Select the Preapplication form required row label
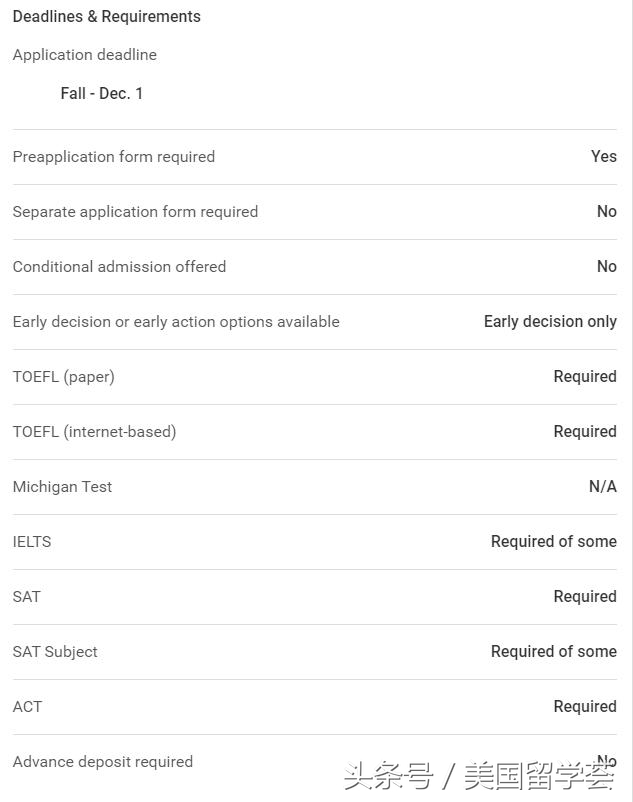 click(114, 157)
